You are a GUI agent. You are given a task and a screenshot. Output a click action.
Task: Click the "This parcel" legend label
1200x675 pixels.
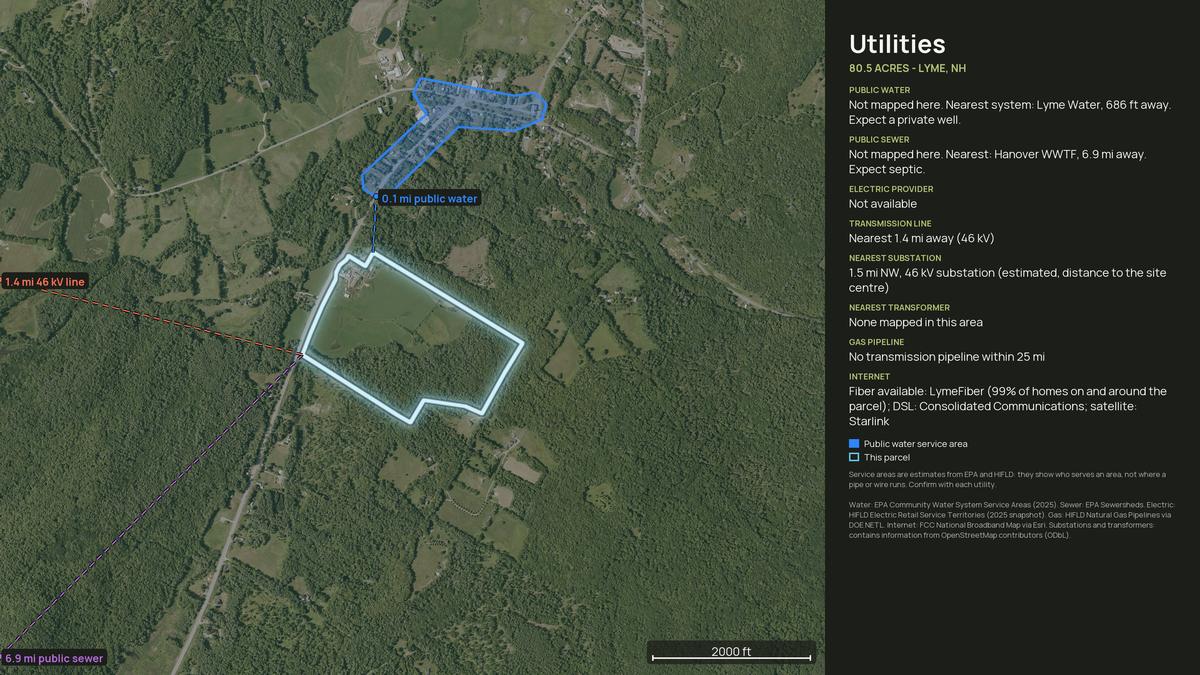tap(887, 457)
